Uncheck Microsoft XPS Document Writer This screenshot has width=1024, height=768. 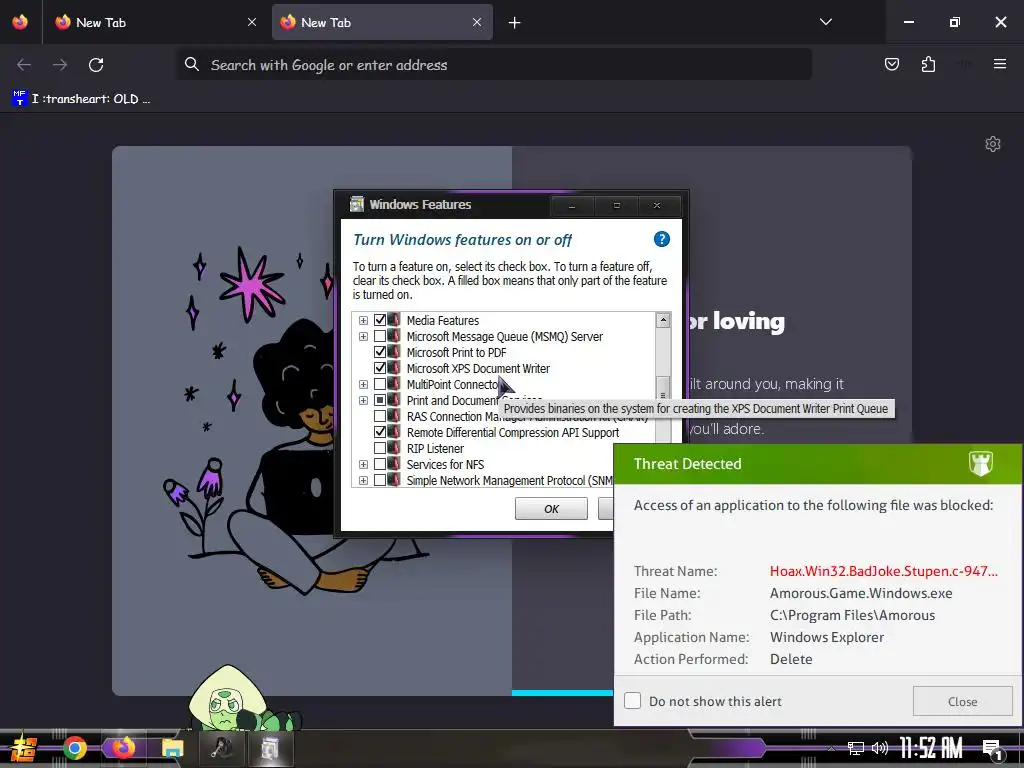[x=380, y=368]
